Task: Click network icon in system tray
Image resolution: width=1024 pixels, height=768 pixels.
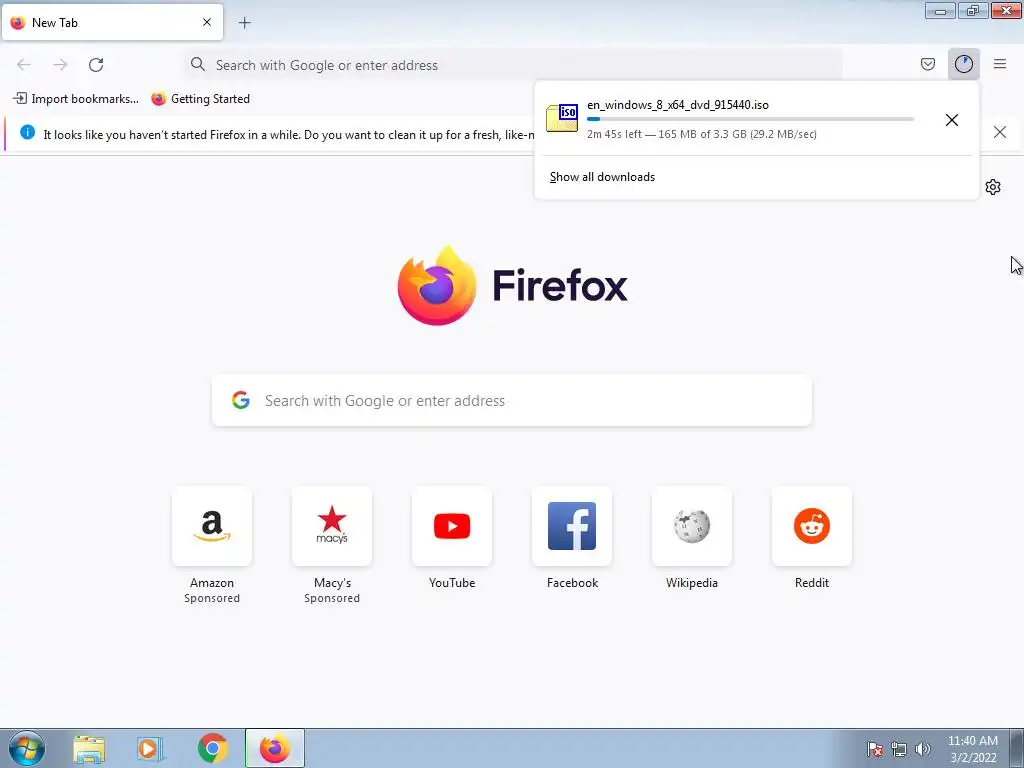Action: click(x=899, y=749)
